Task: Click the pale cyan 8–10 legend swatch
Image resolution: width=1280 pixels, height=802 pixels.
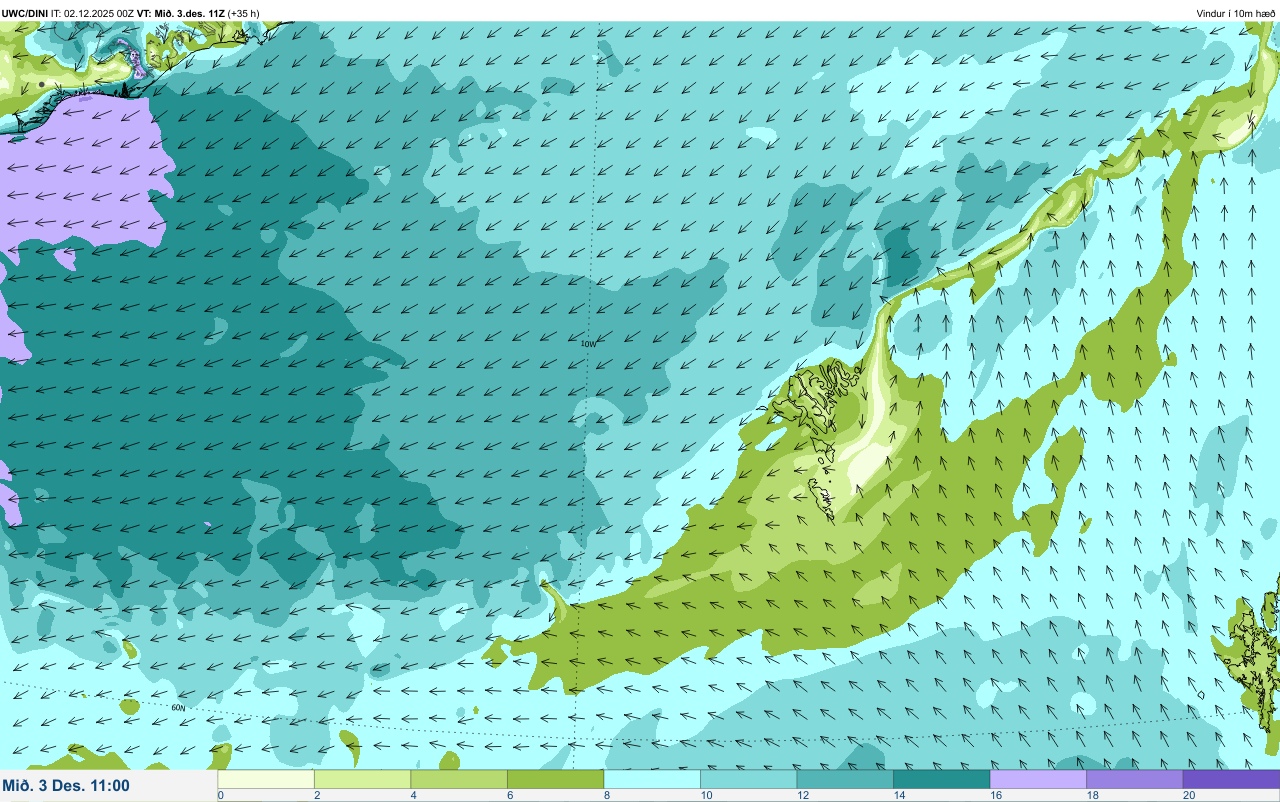Action: (x=652, y=779)
